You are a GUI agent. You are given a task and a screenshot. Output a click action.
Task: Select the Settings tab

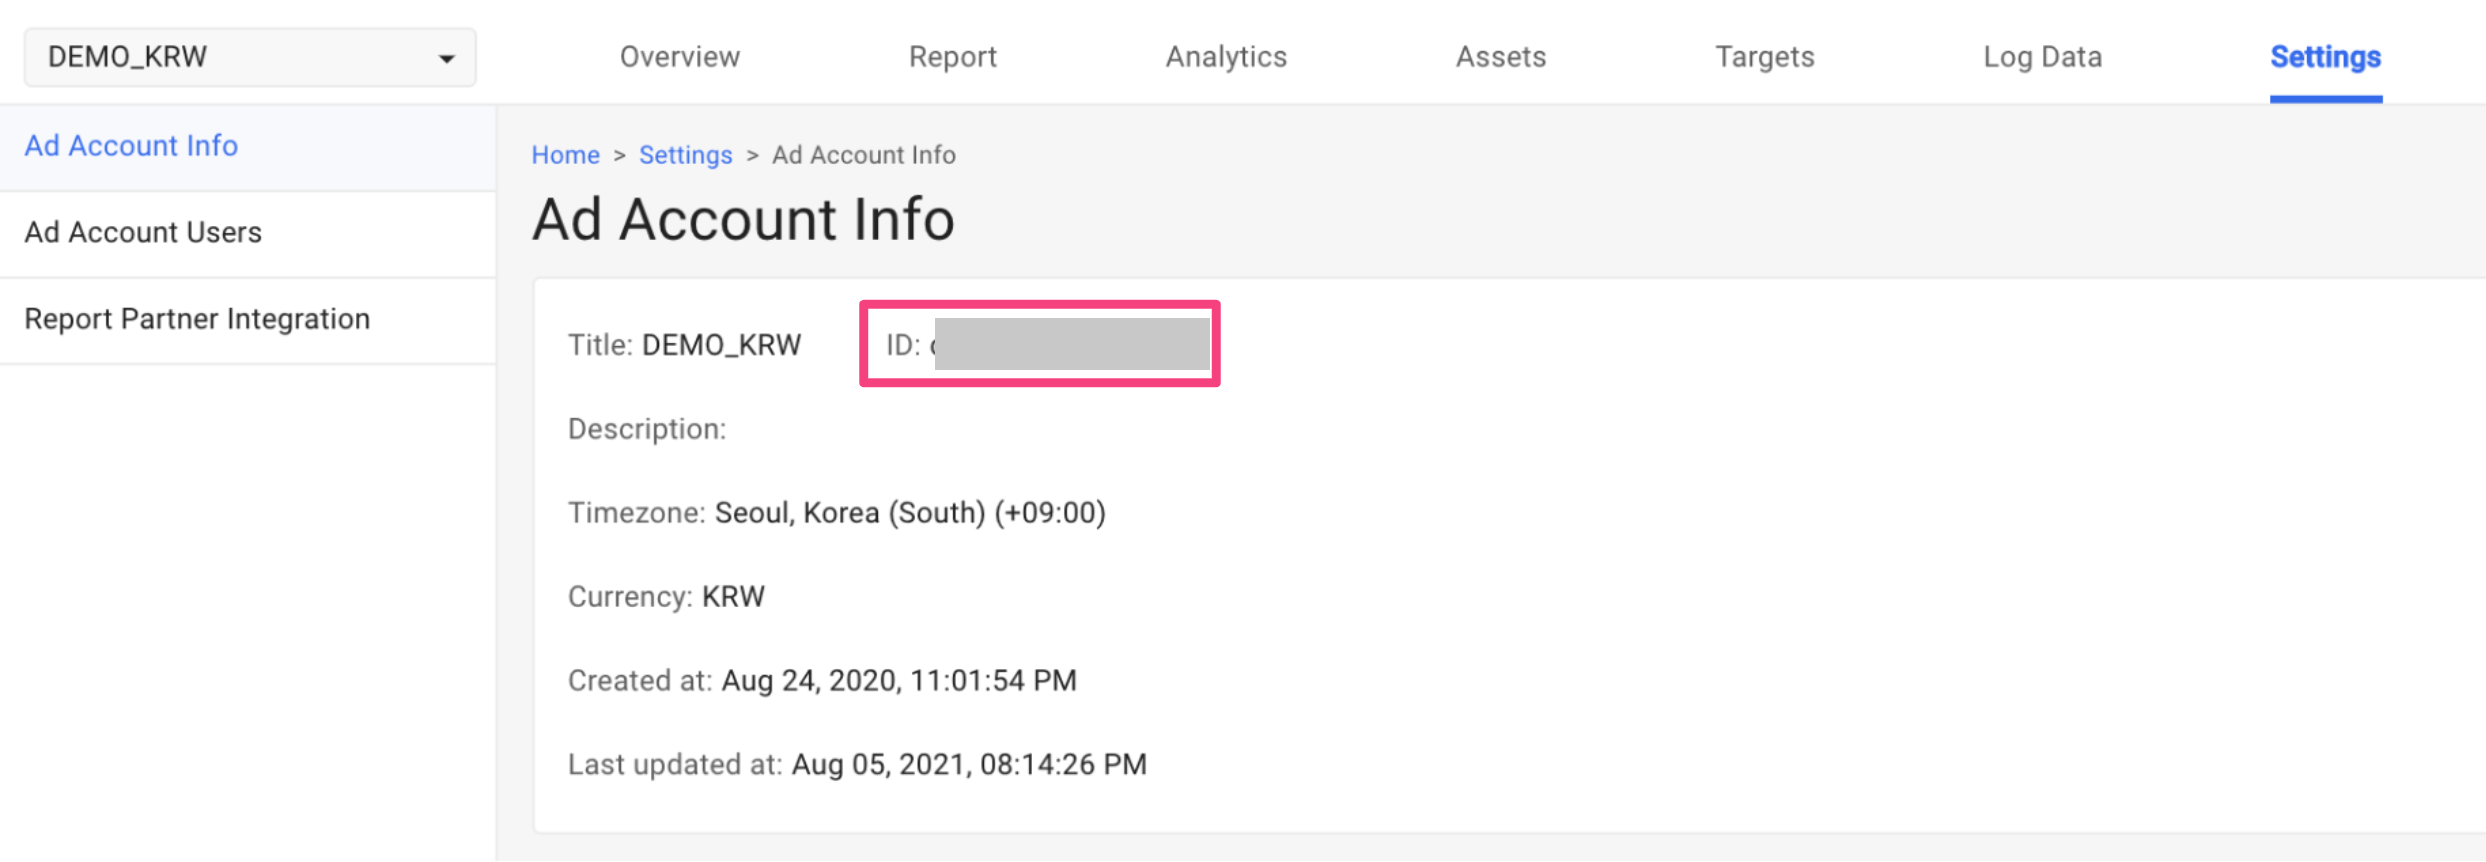[2326, 57]
